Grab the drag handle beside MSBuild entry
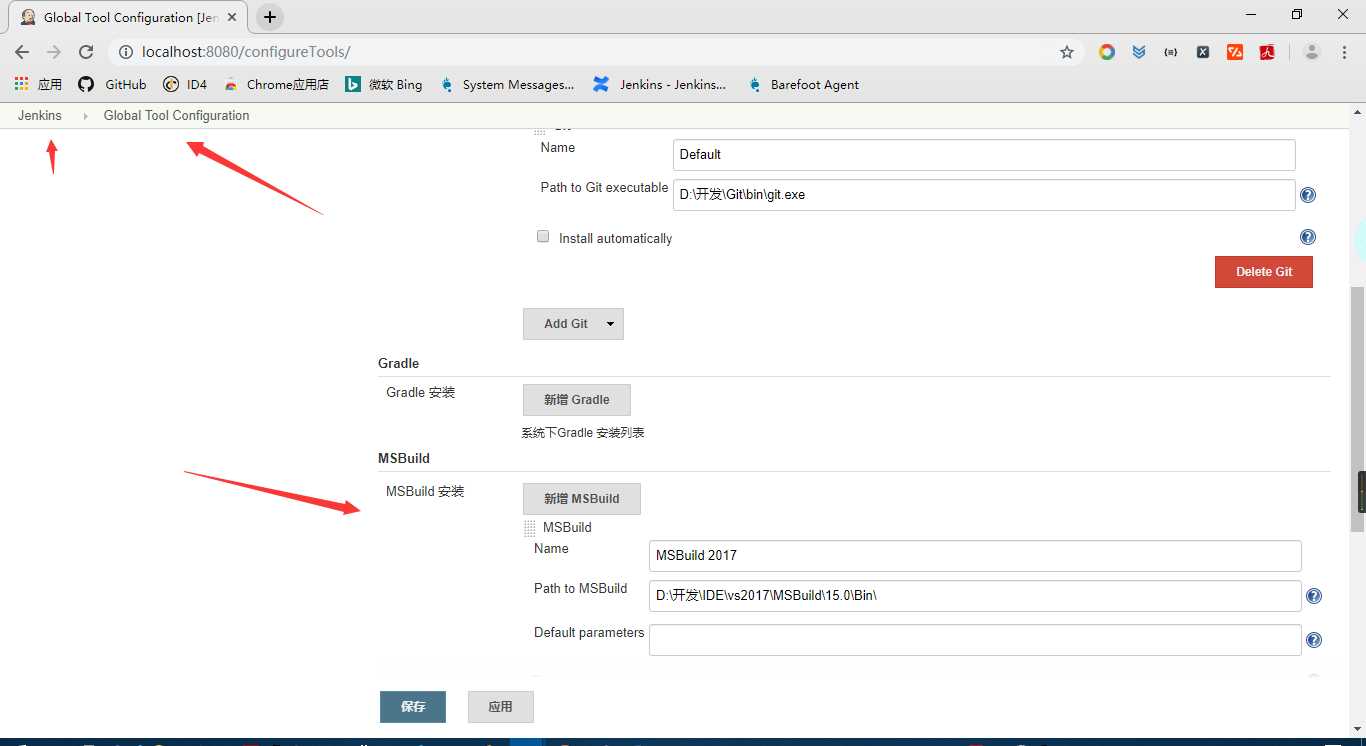This screenshot has height=746, width=1366. (x=530, y=528)
